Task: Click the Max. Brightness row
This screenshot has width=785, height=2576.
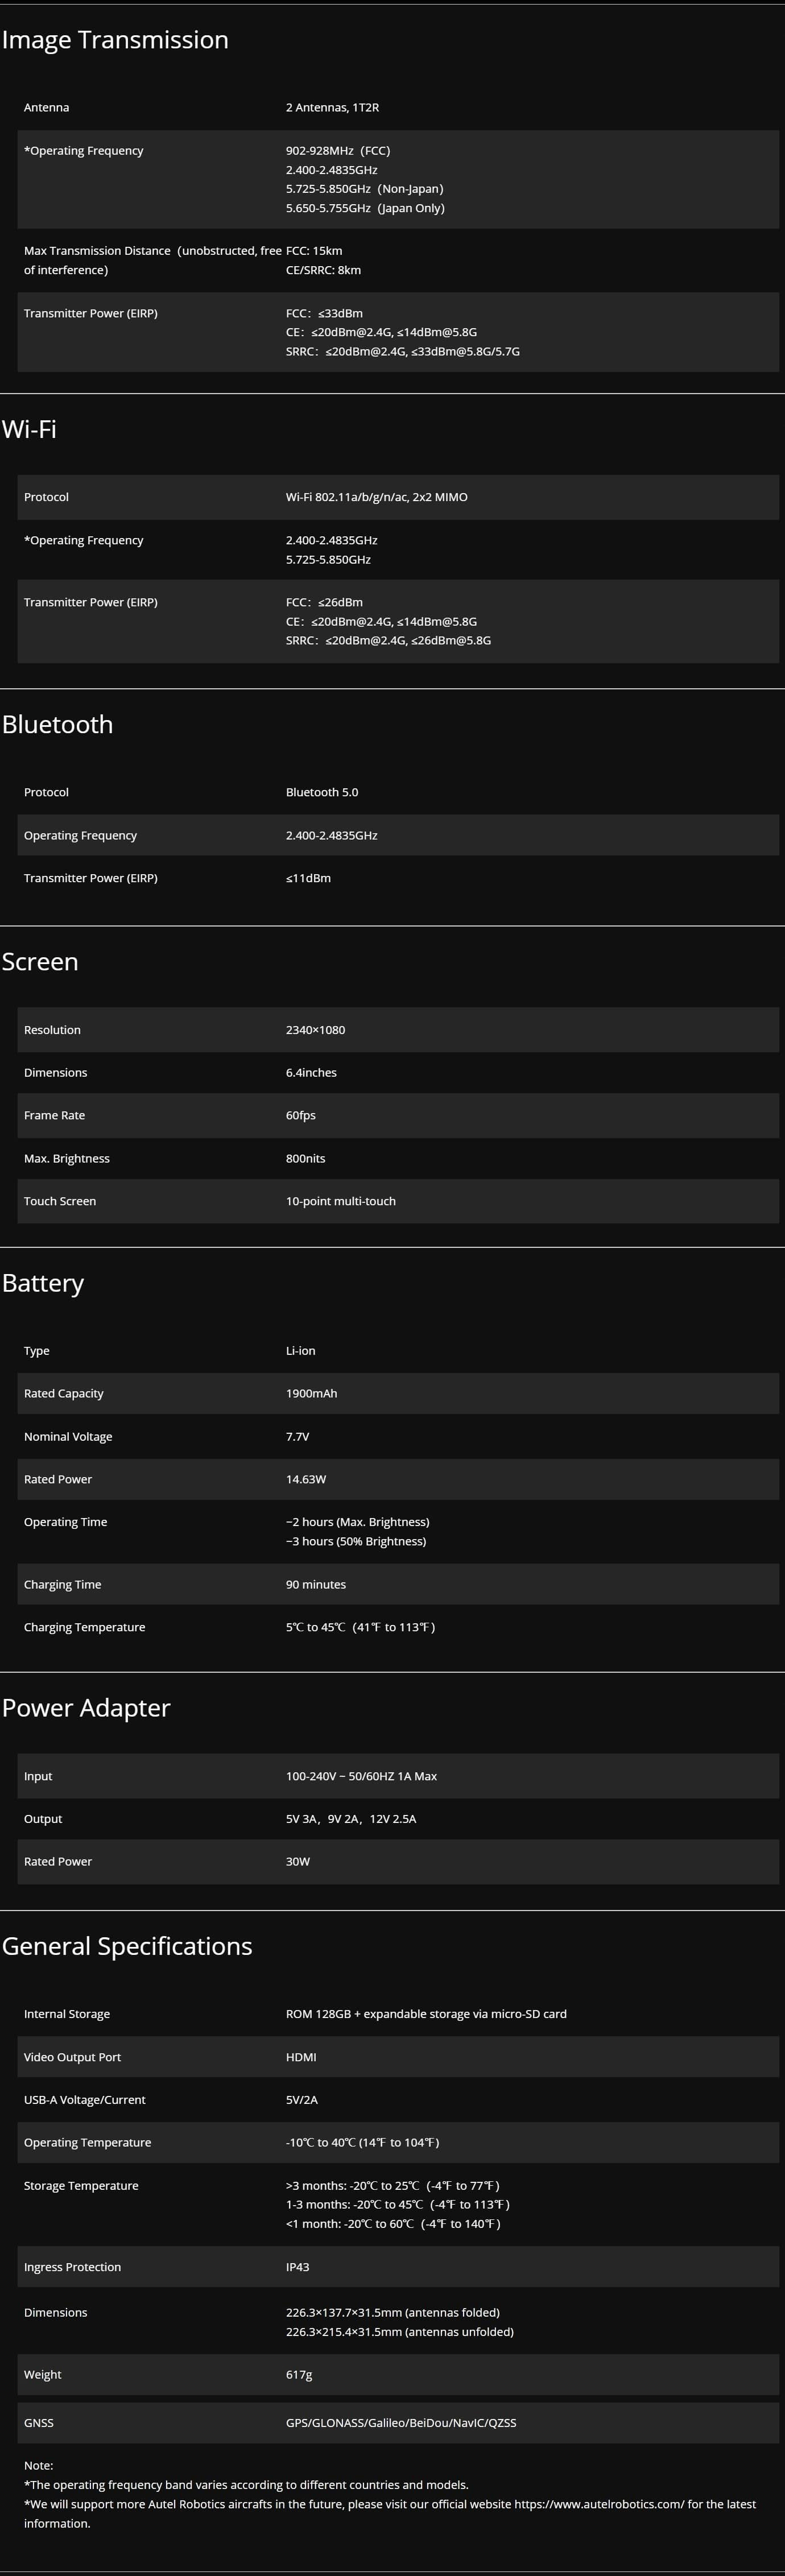Action: (x=398, y=1158)
